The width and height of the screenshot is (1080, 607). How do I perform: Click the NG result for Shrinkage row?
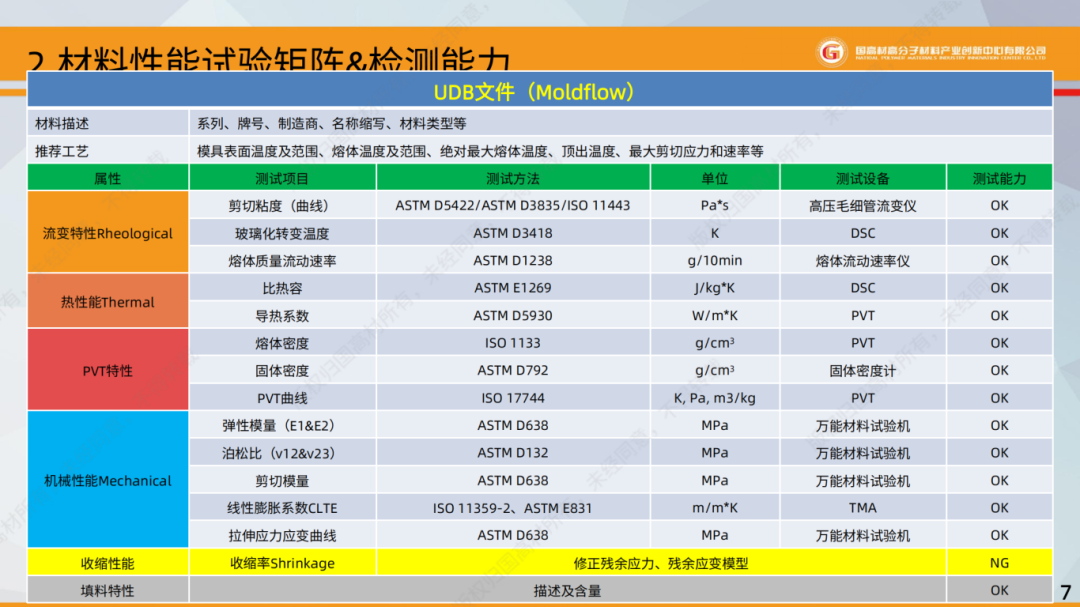999,562
